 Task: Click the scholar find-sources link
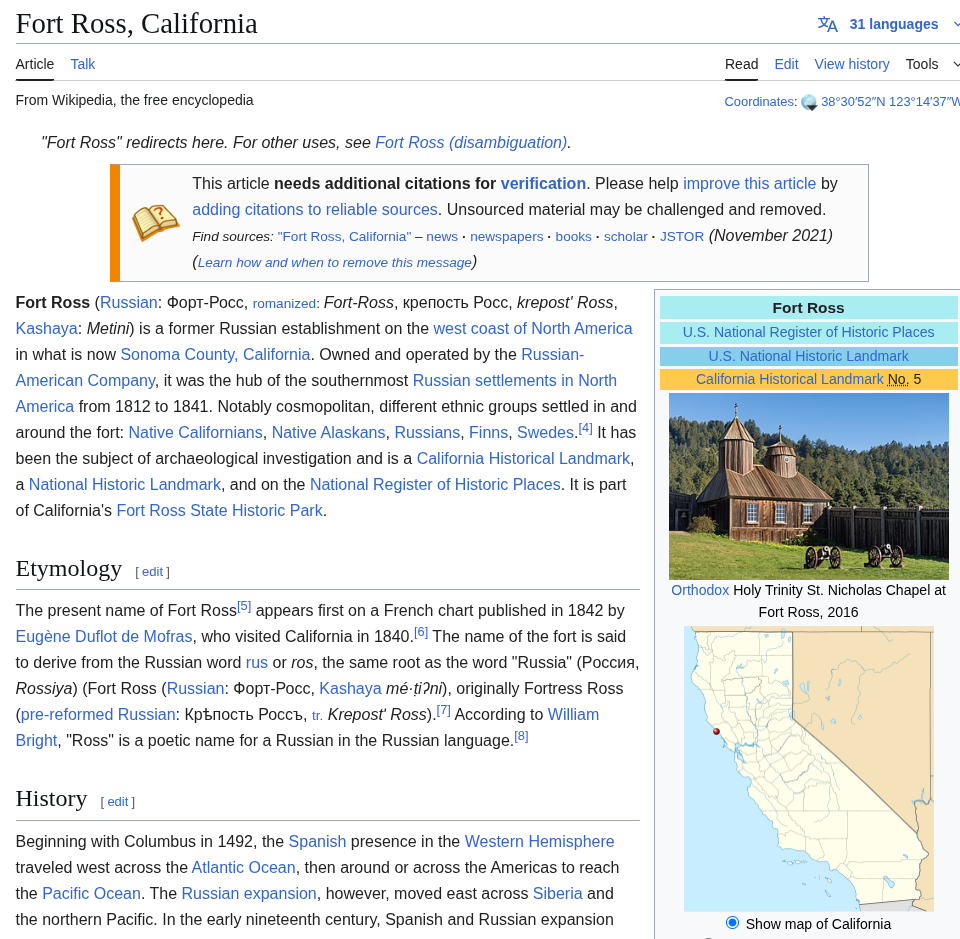[x=625, y=237]
